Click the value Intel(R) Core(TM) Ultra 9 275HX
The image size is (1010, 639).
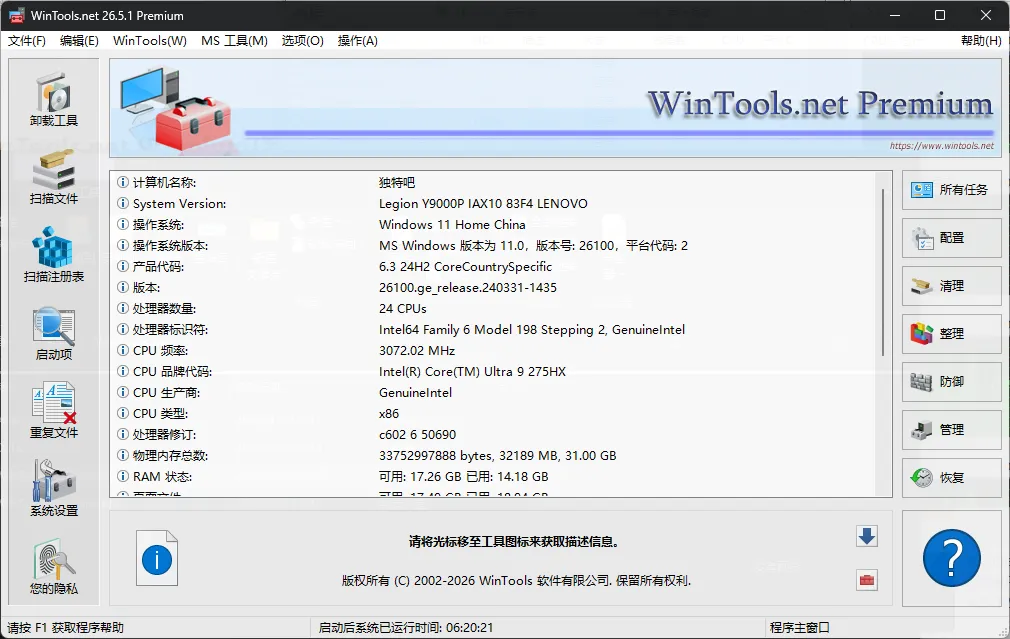(472, 372)
